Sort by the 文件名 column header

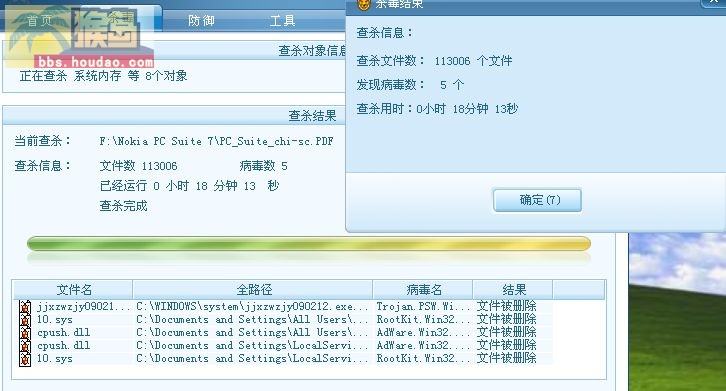[73, 290]
